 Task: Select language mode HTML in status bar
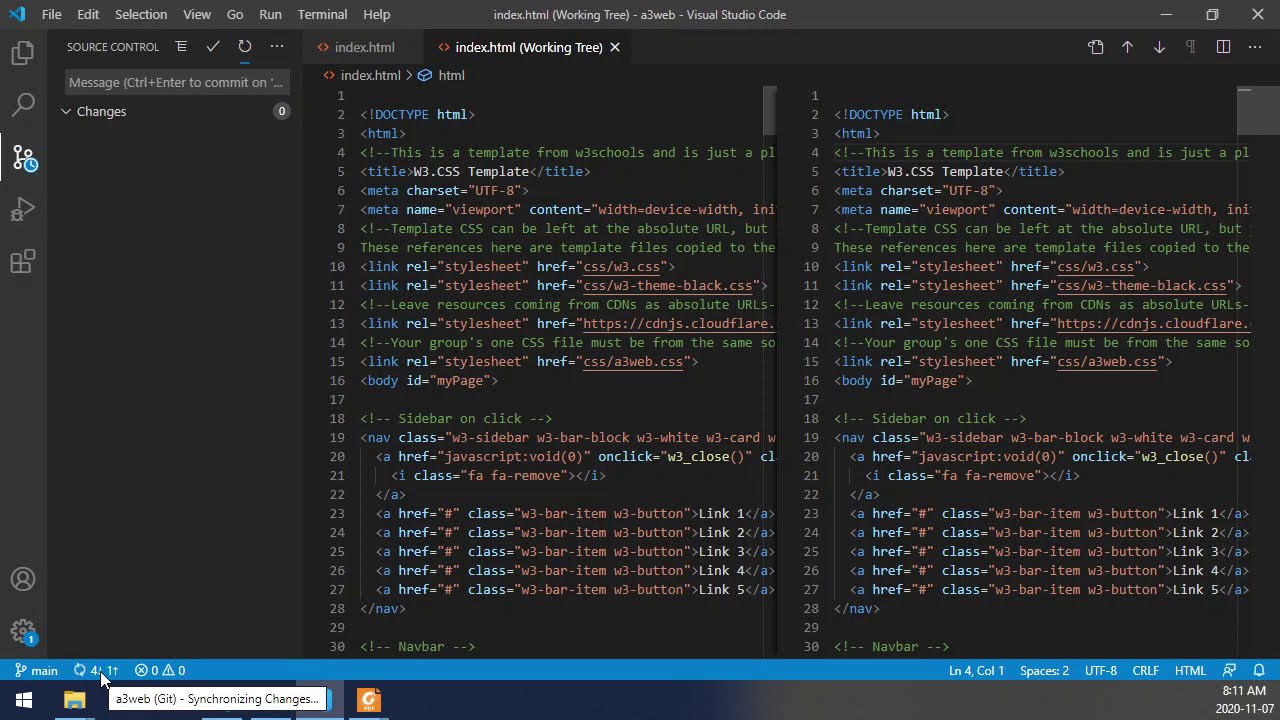(1190, 671)
